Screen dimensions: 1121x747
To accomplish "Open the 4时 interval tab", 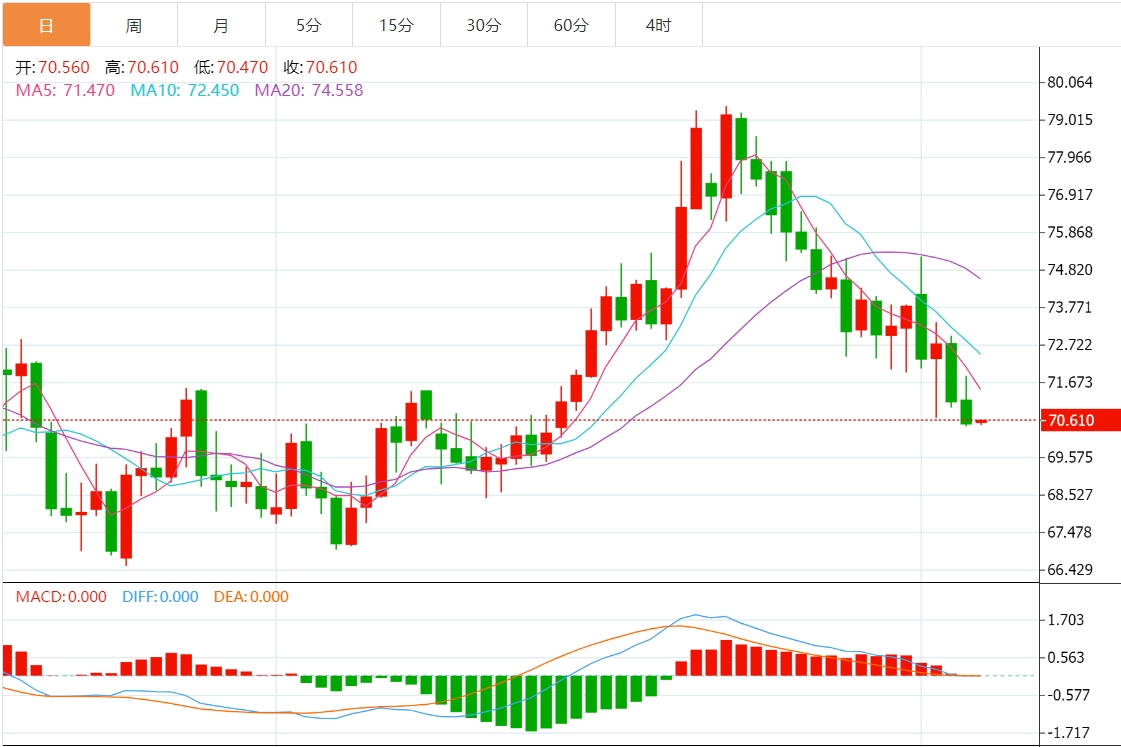I will pos(658,25).
